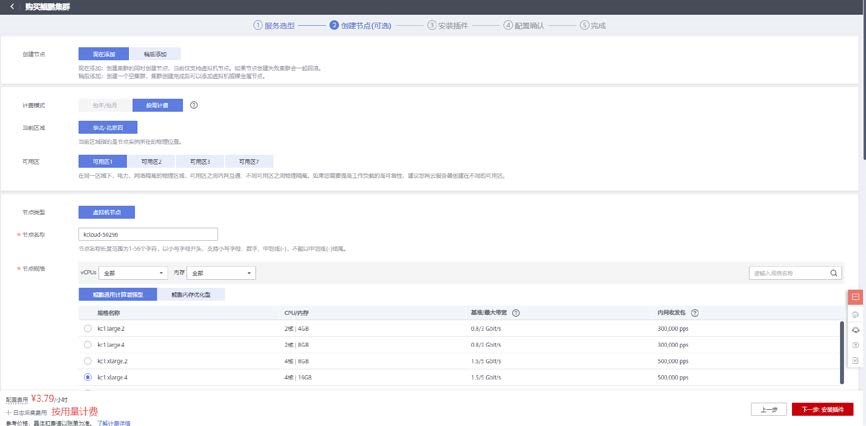Click the 虚拟机节点 node type button
Screen dimensions: 866x426
107,212
